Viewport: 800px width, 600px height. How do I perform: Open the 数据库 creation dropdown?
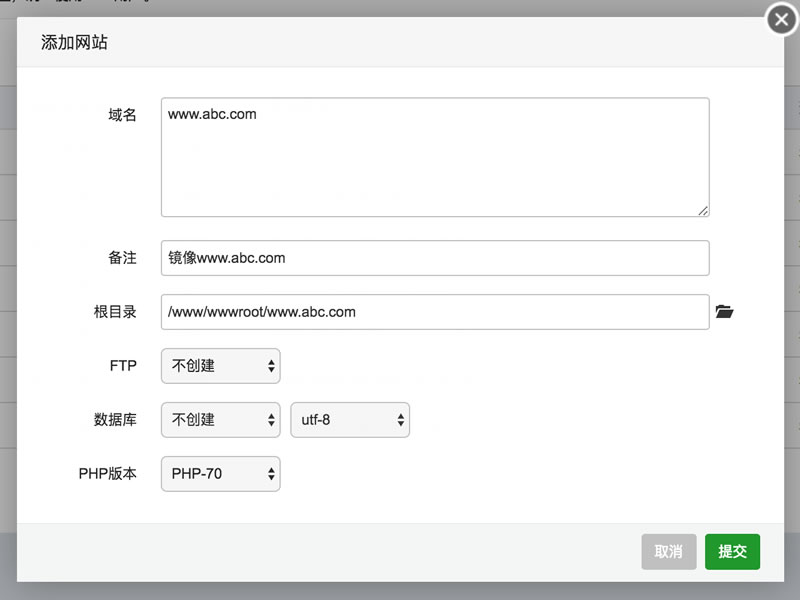(x=220, y=420)
